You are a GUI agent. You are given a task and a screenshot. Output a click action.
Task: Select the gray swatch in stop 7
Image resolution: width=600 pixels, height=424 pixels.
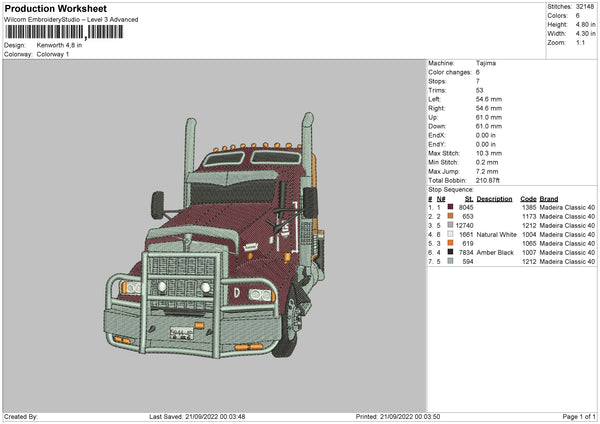tap(451, 262)
